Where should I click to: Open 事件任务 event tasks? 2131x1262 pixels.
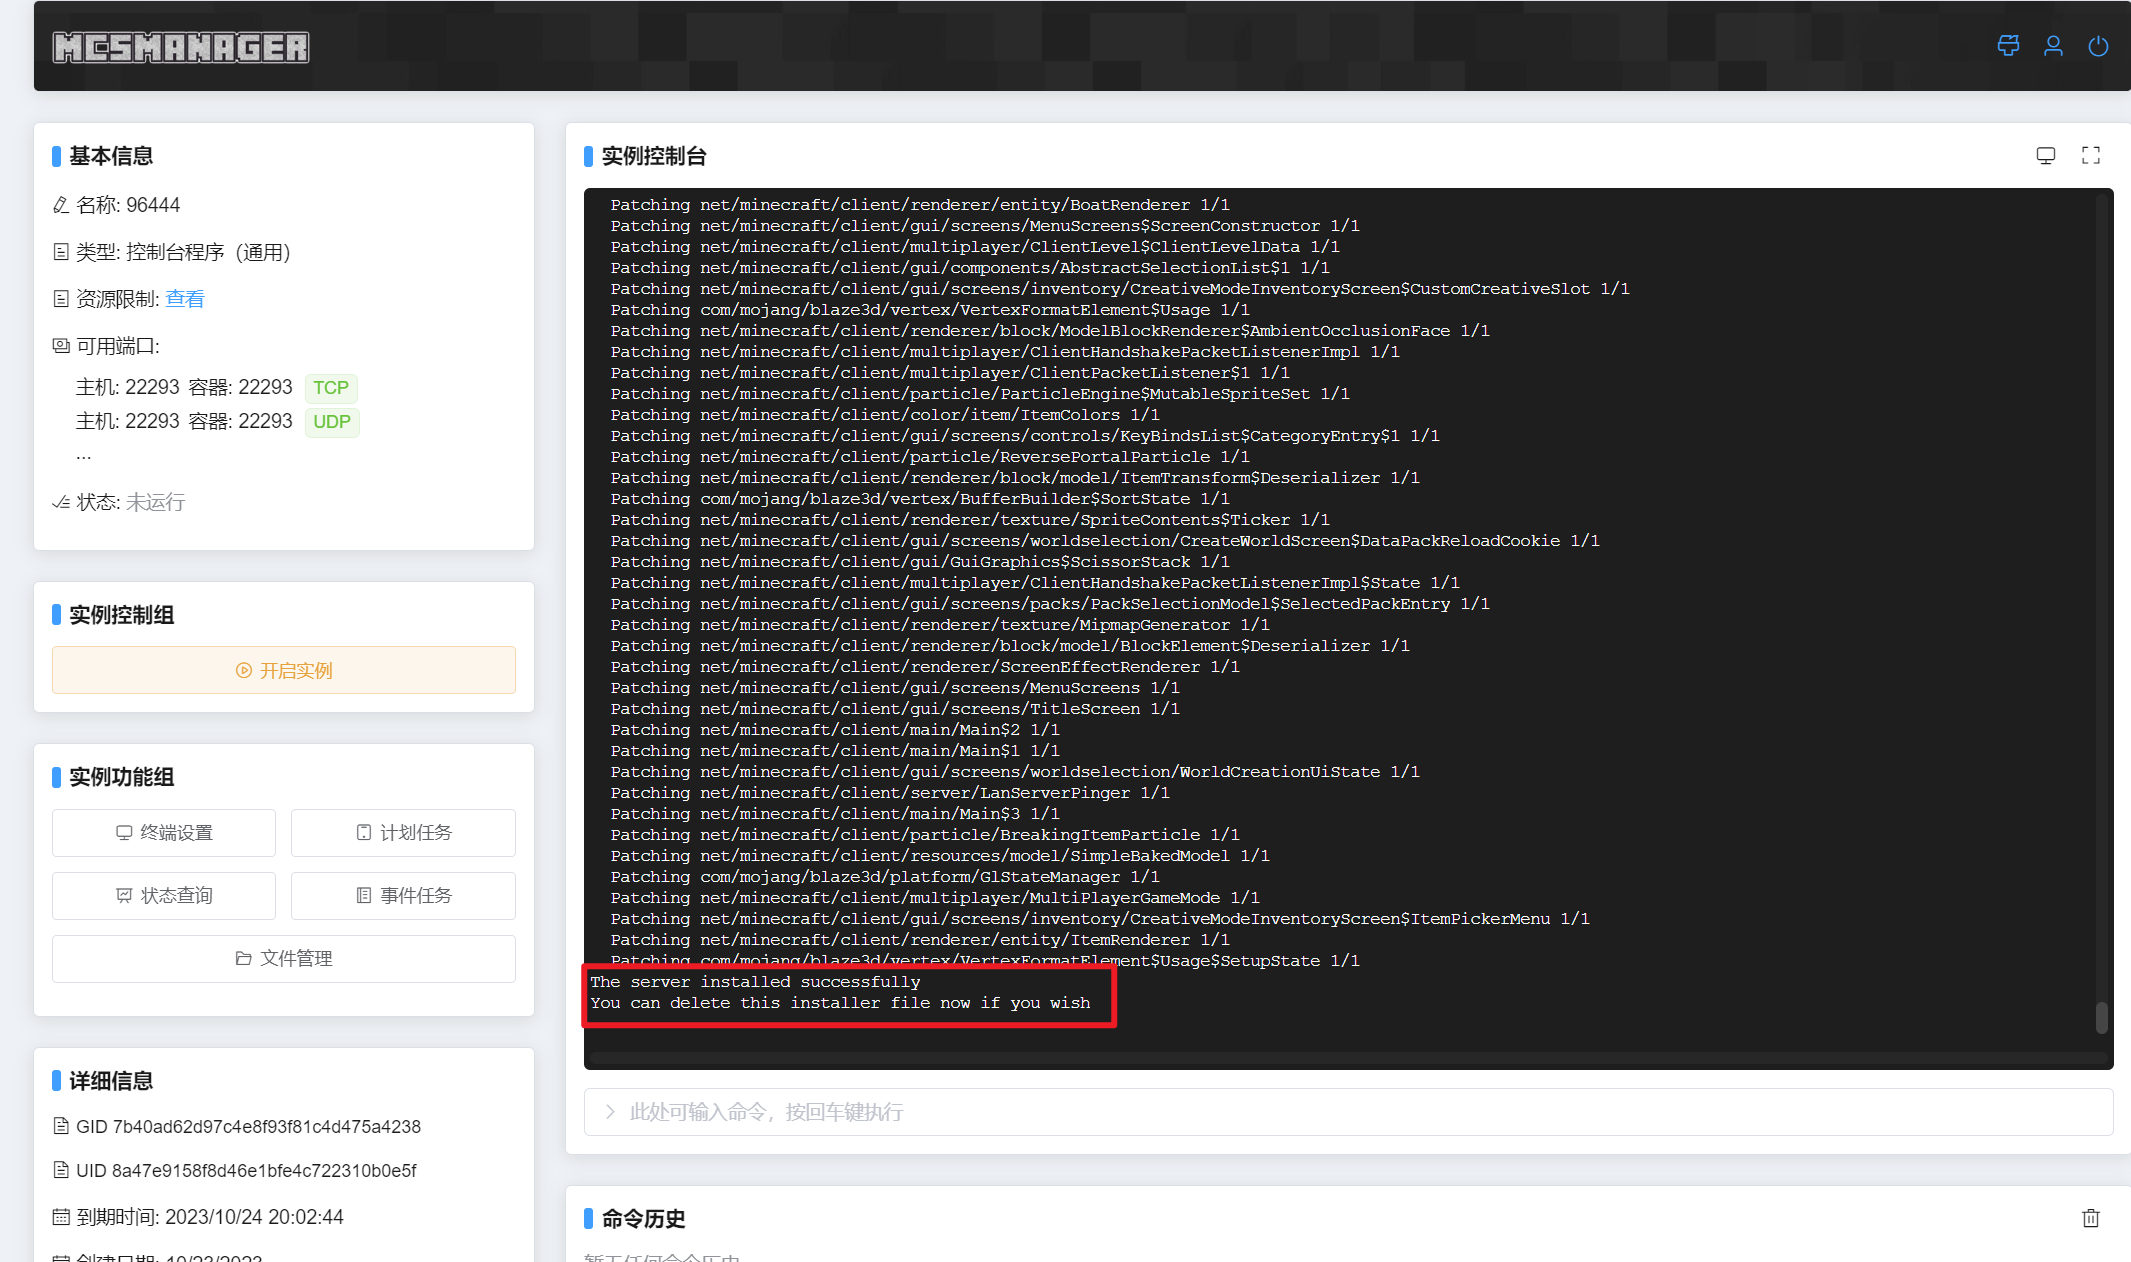[403, 896]
